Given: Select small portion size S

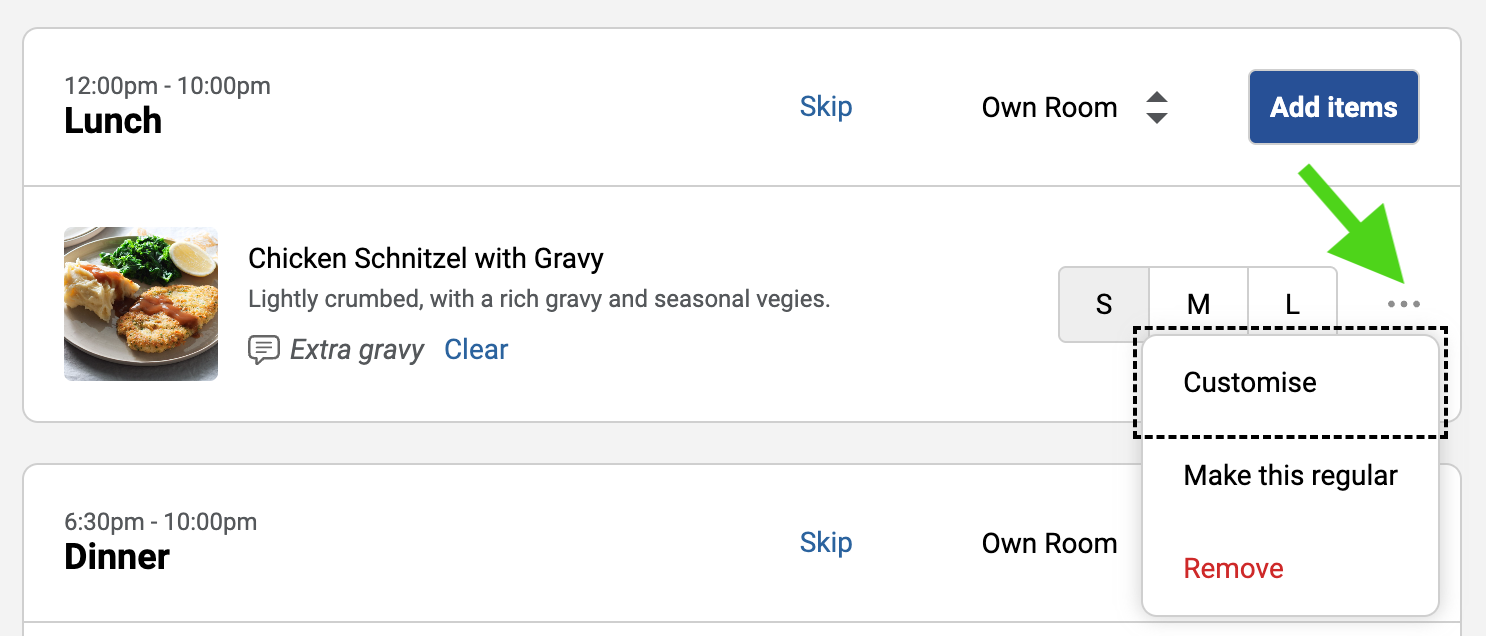Looking at the screenshot, I should 1104,304.
